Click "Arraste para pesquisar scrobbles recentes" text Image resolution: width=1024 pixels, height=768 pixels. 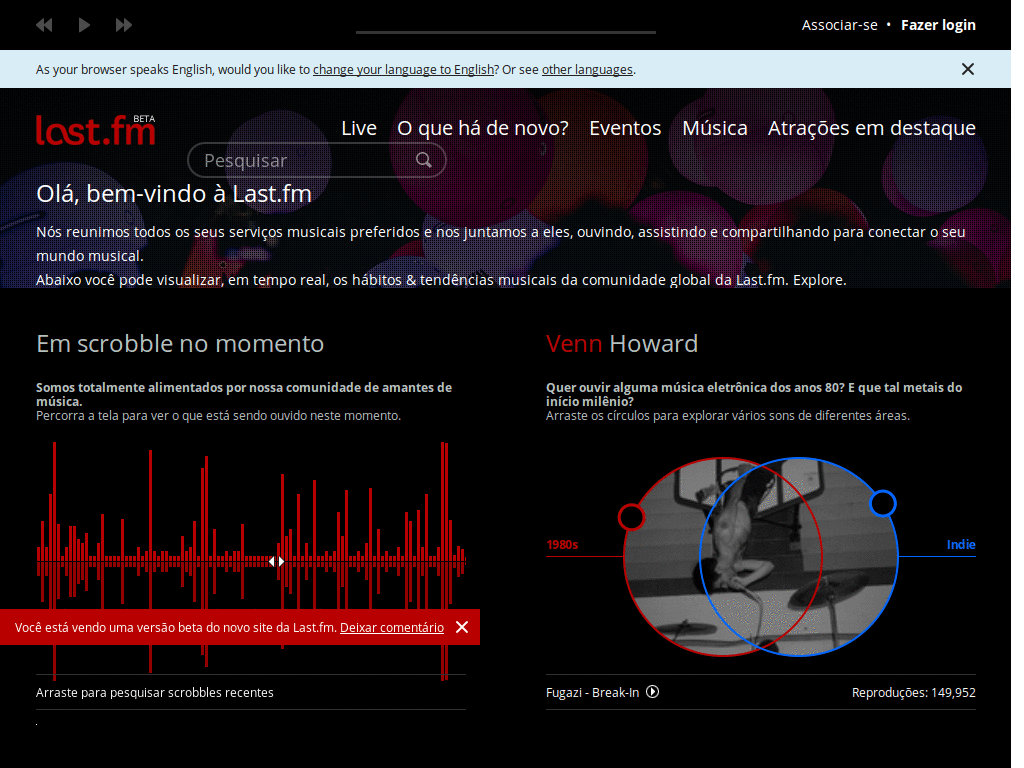pos(155,692)
